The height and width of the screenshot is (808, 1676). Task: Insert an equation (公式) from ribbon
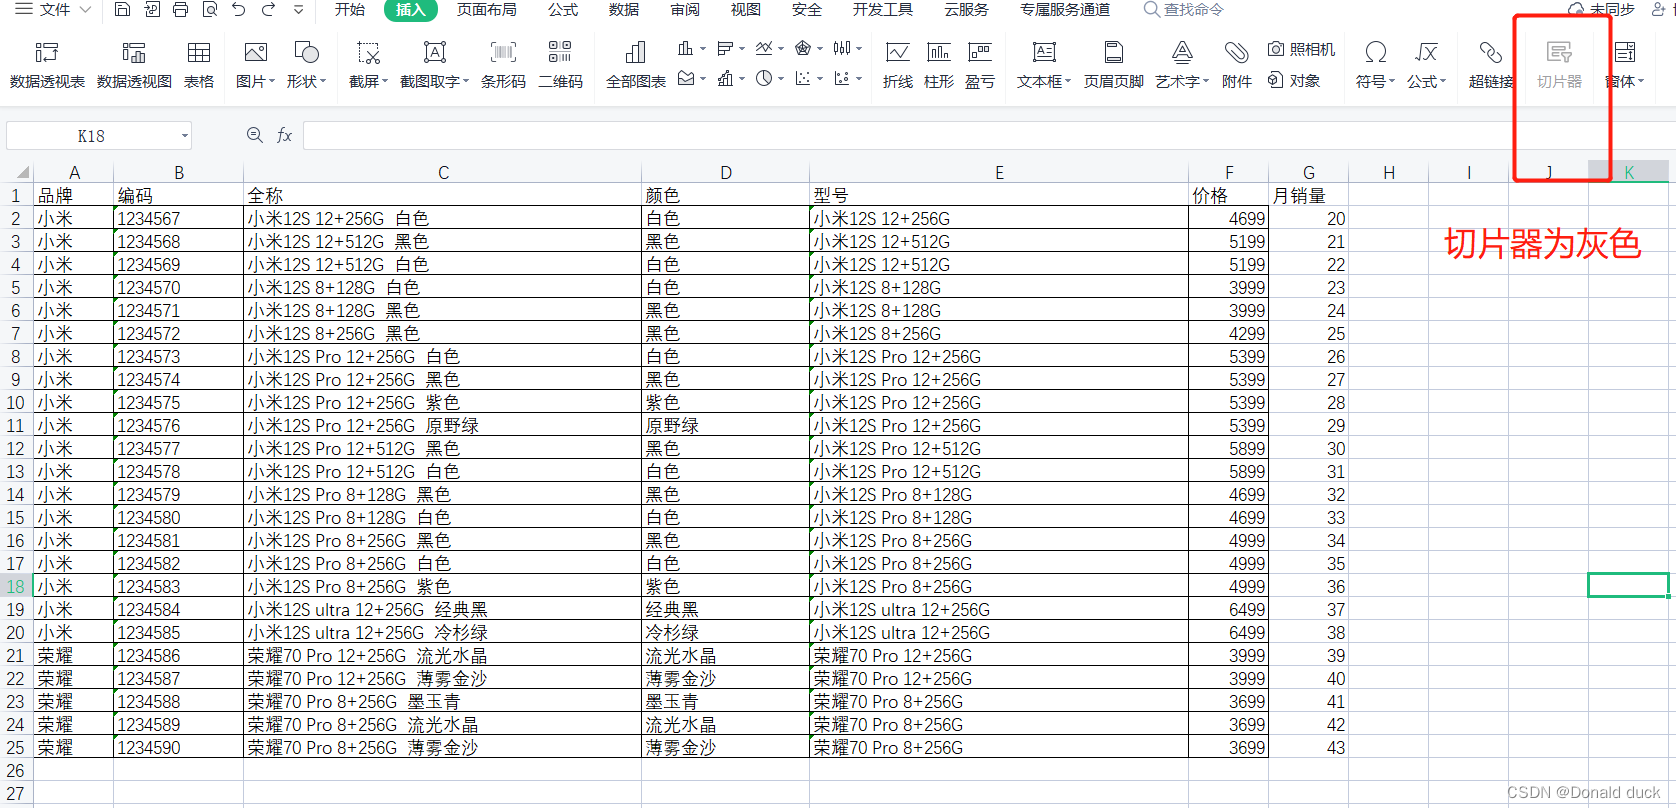pyautogui.click(x=1427, y=65)
